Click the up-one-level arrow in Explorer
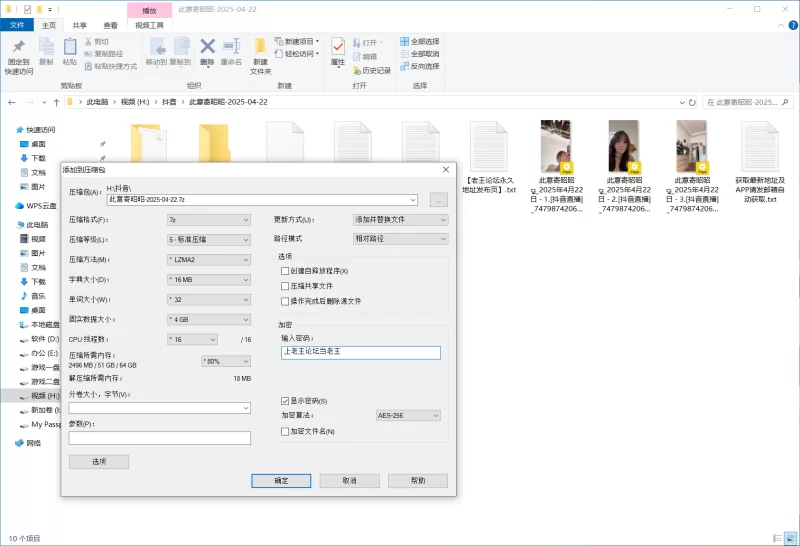 point(56,103)
